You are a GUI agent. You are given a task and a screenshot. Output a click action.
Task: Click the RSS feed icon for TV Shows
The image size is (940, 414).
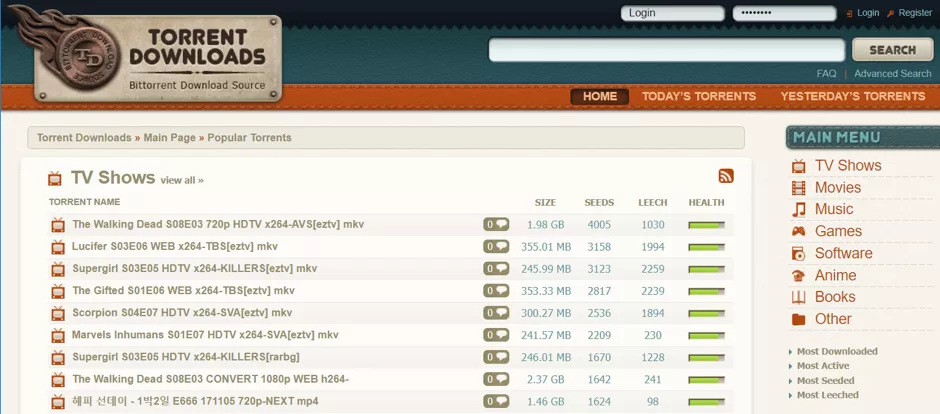[726, 176]
